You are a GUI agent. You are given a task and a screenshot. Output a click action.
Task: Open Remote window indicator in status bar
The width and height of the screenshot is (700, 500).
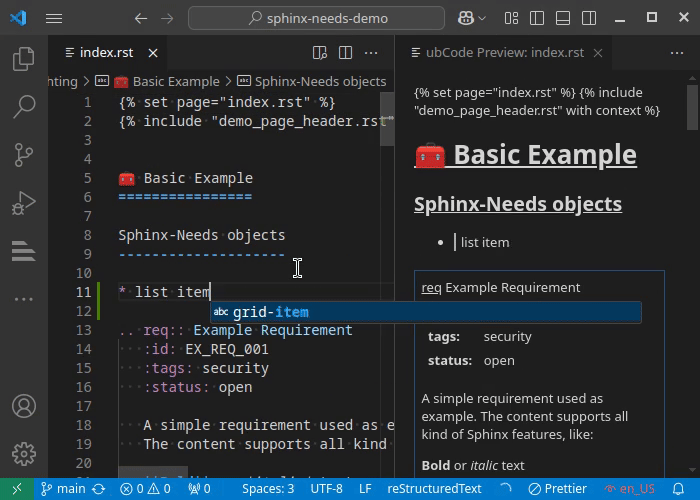pos(17,489)
